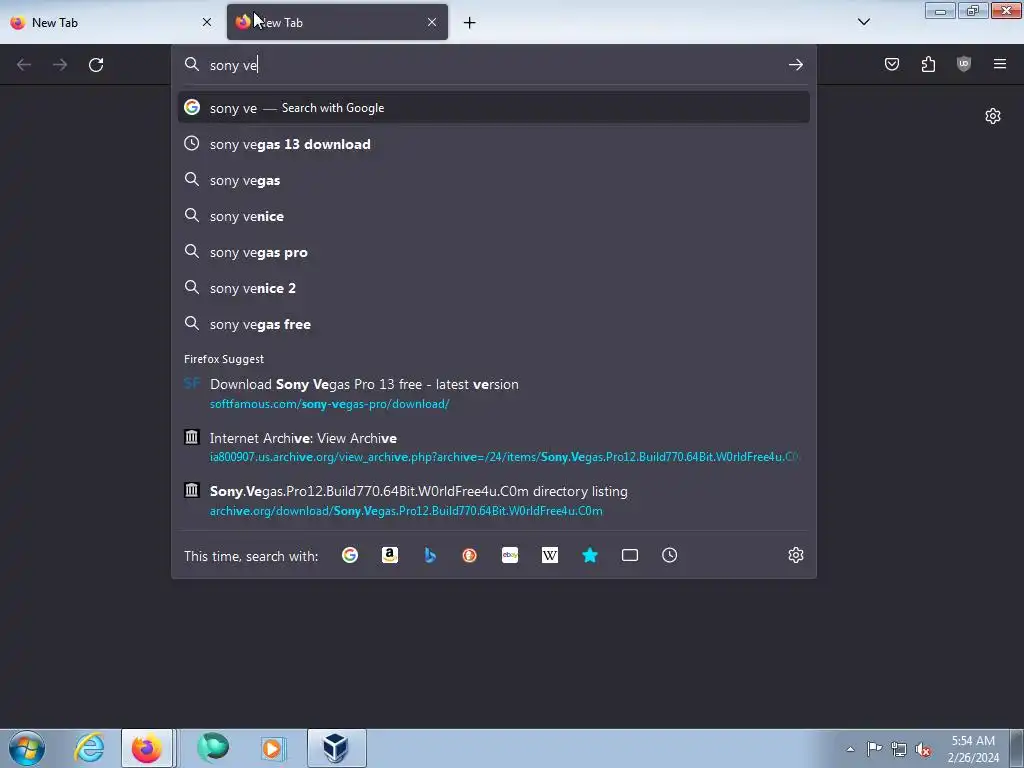Select the 'sony vegas pro' suggestion
The height and width of the screenshot is (768, 1024).
494,252
